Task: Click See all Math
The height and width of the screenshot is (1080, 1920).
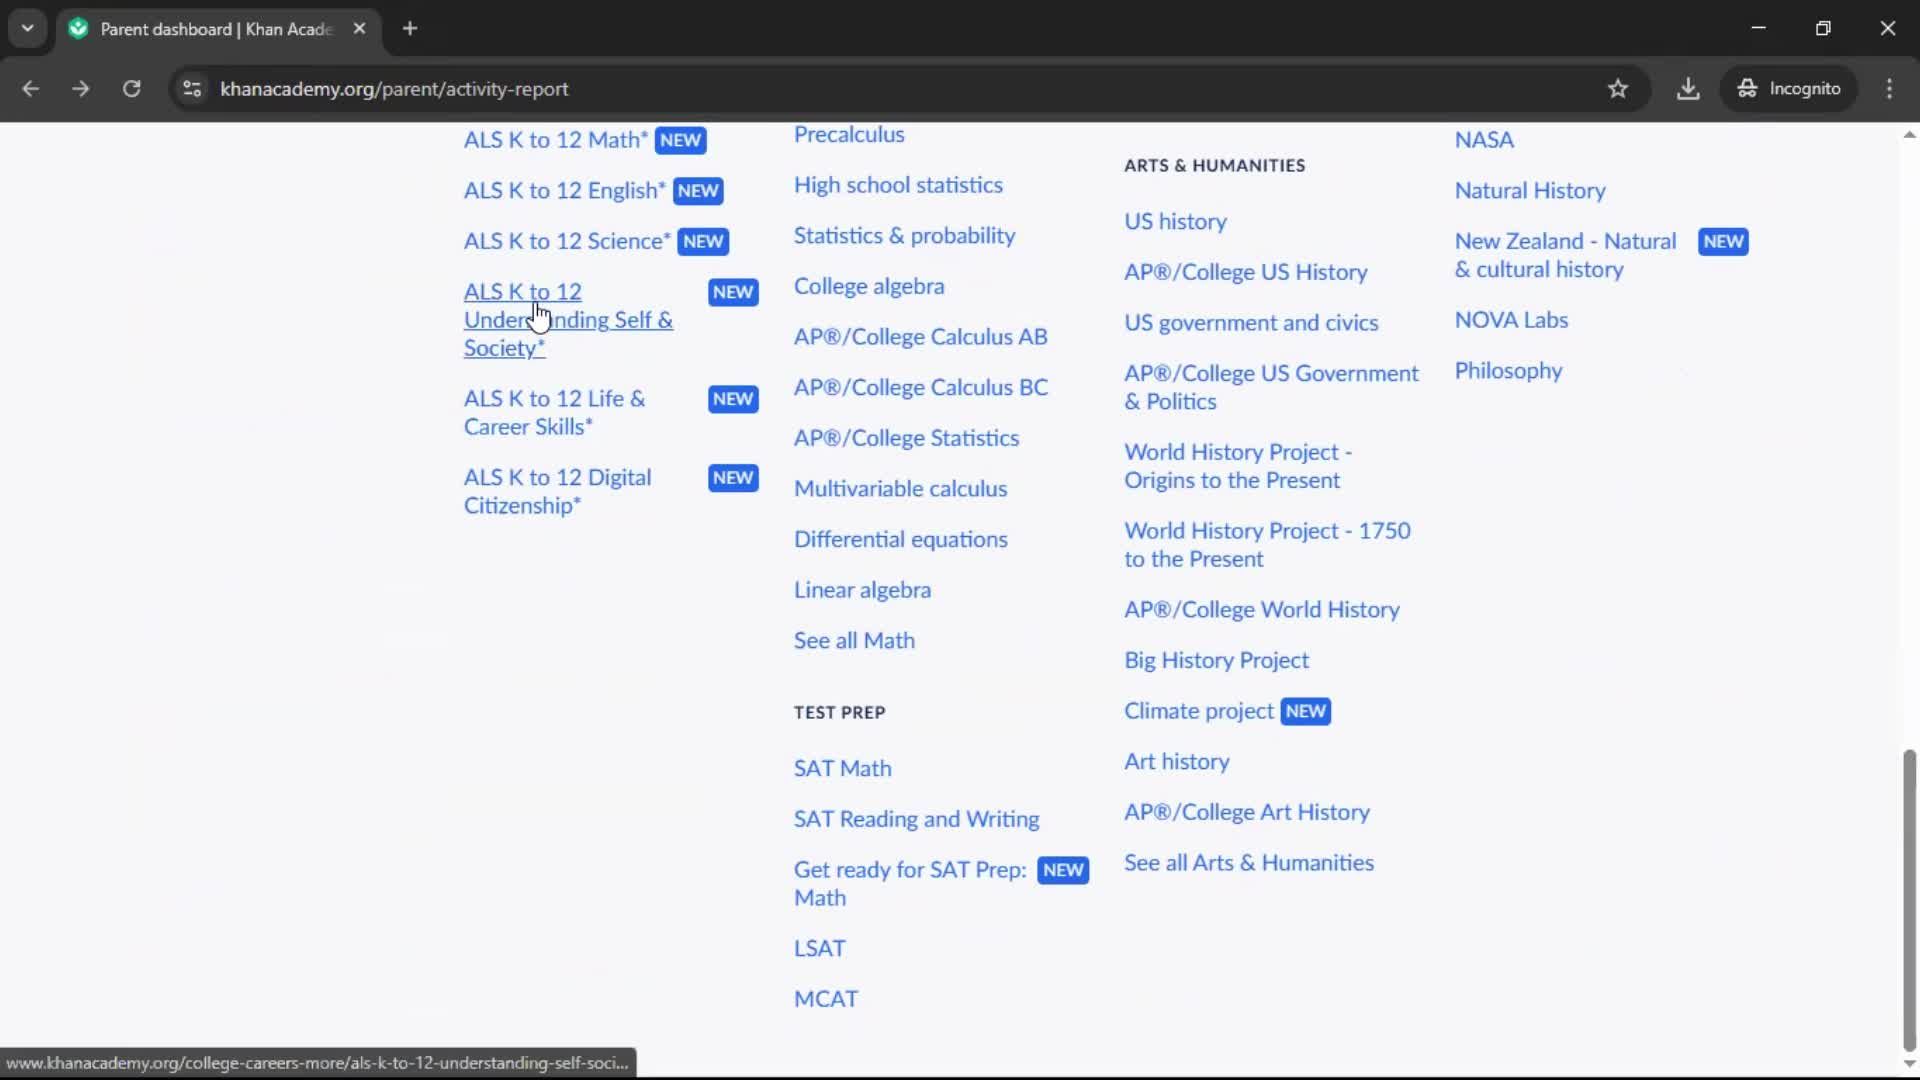Action: click(855, 641)
